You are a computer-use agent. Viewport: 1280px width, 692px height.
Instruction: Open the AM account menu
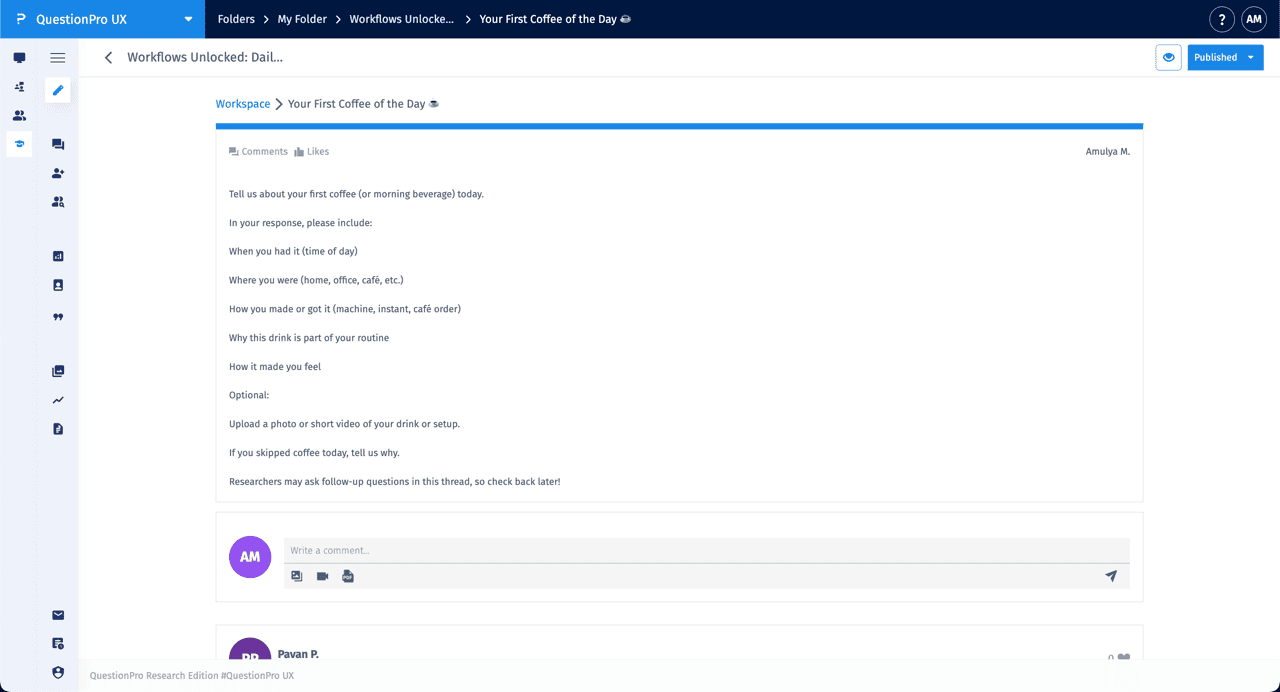pos(1254,19)
